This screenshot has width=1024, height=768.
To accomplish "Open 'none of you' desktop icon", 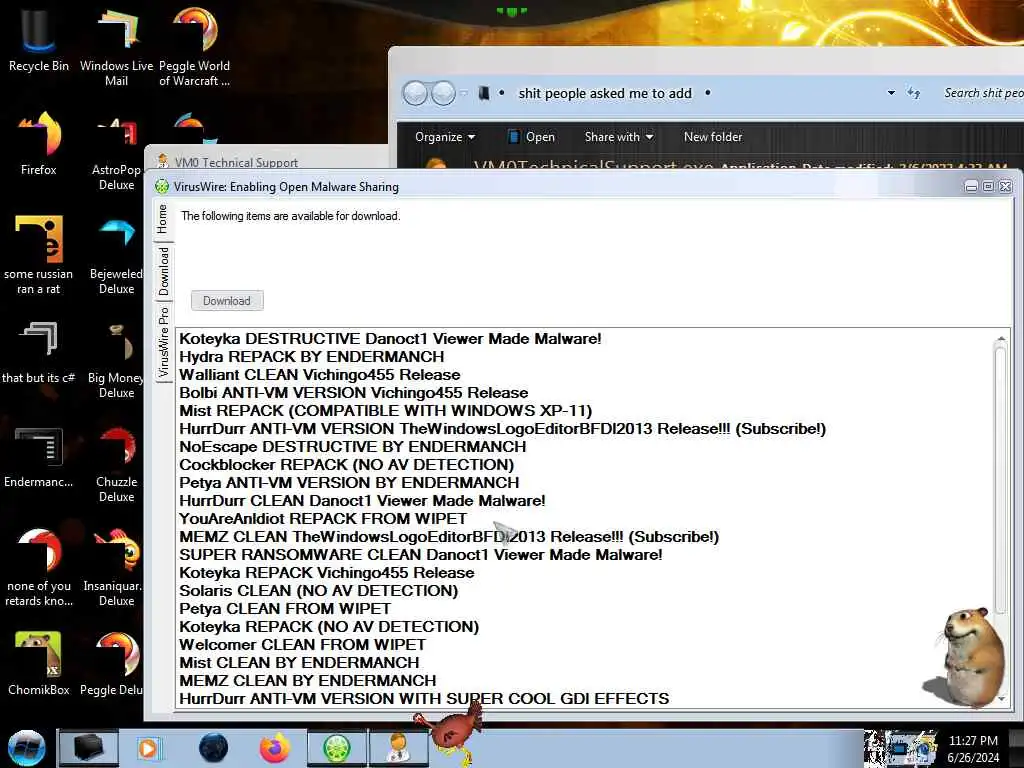I will point(39,567).
